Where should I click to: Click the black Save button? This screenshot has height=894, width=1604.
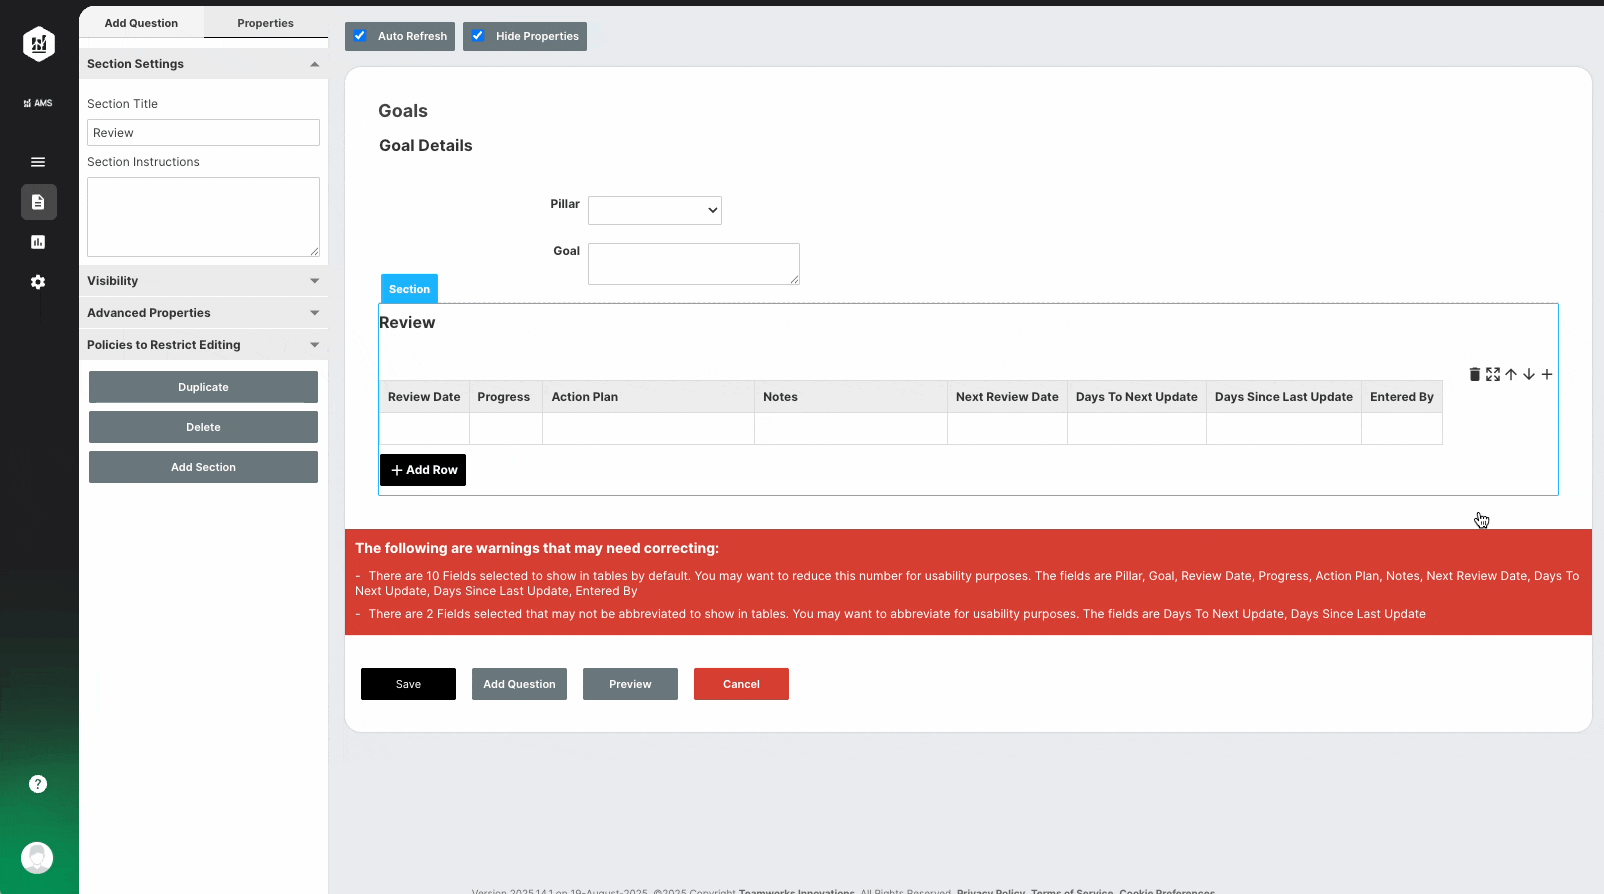408,684
